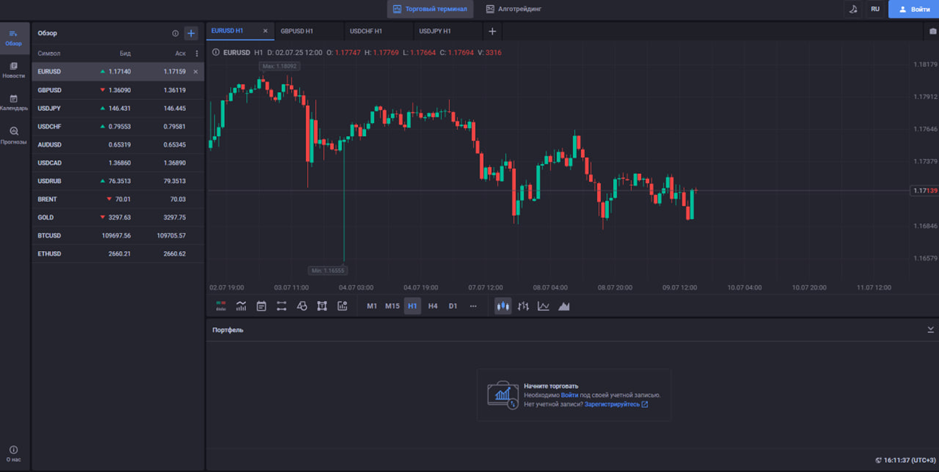Take a chart screenshot with camera icon

932,31
